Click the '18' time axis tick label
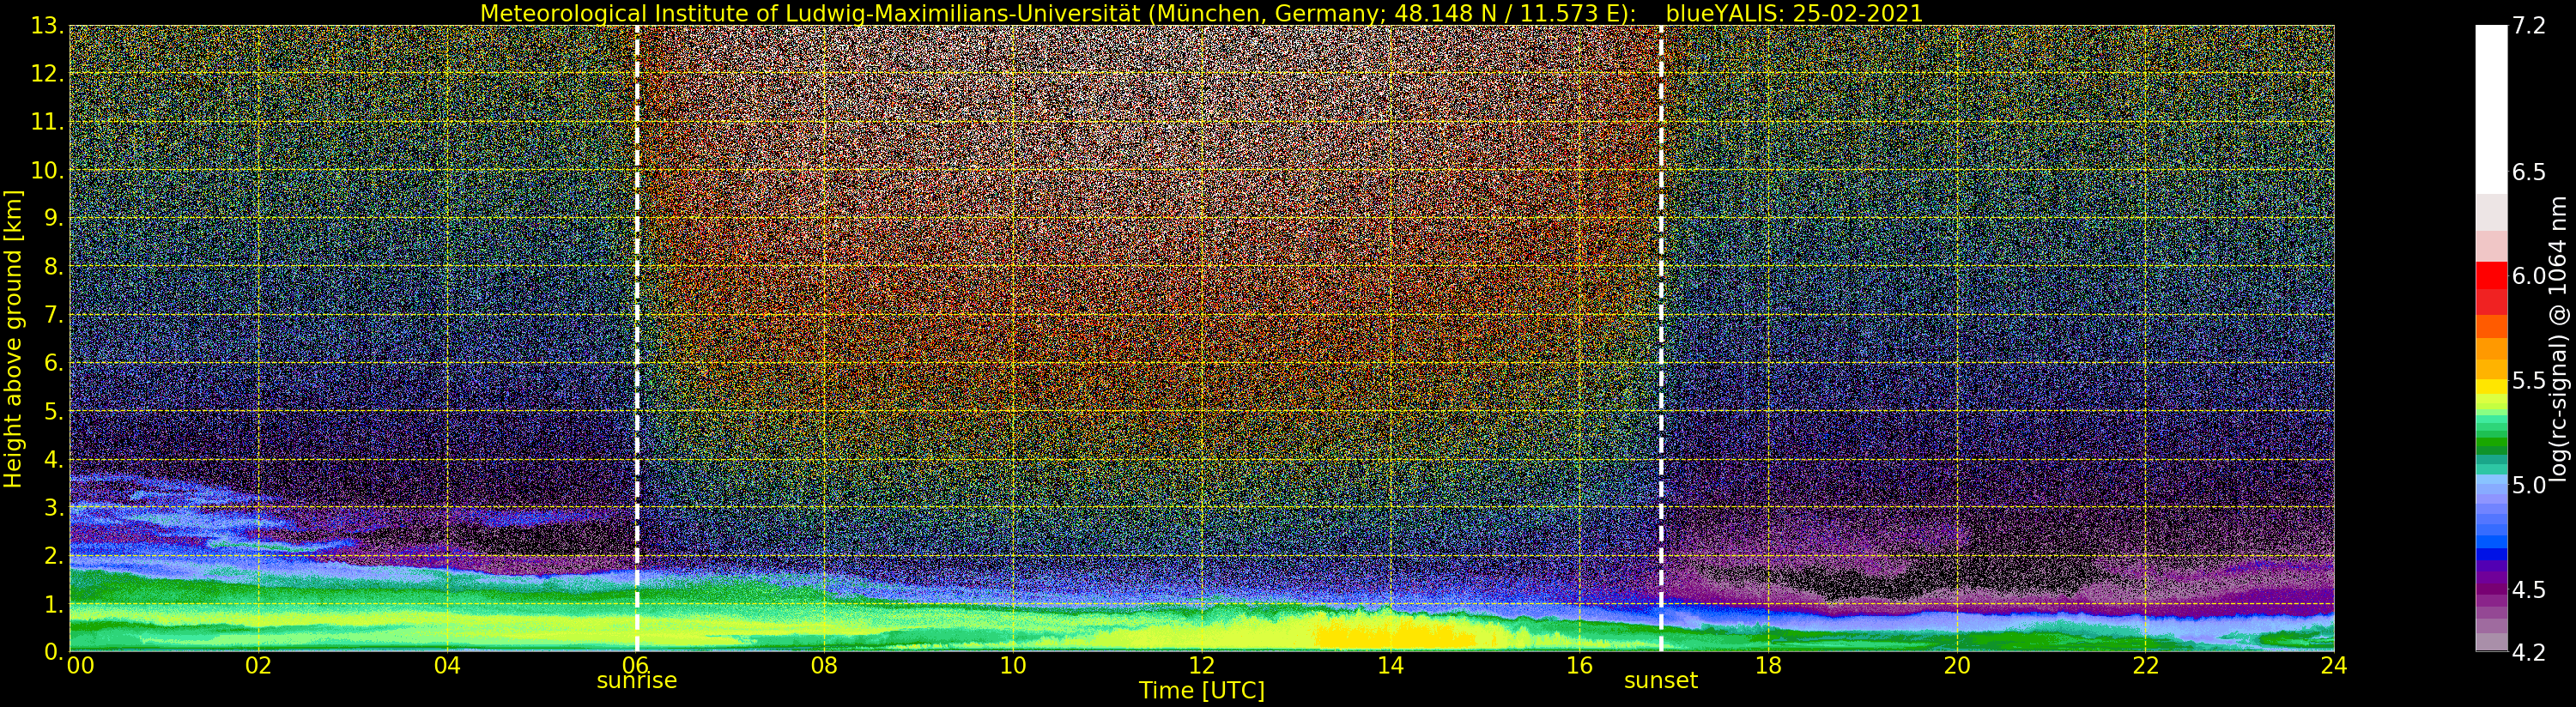The height and width of the screenshot is (707, 2576). click(1768, 666)
